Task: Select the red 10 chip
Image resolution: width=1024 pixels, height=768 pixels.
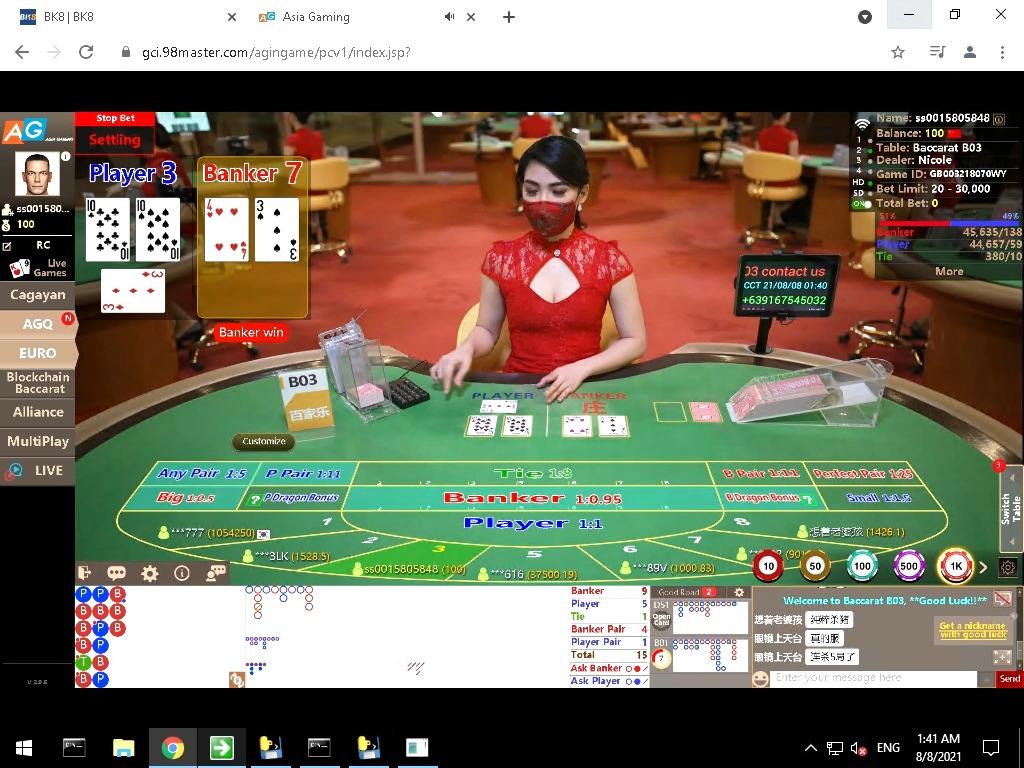Action: pyautogui.click(x=768, y=566)
